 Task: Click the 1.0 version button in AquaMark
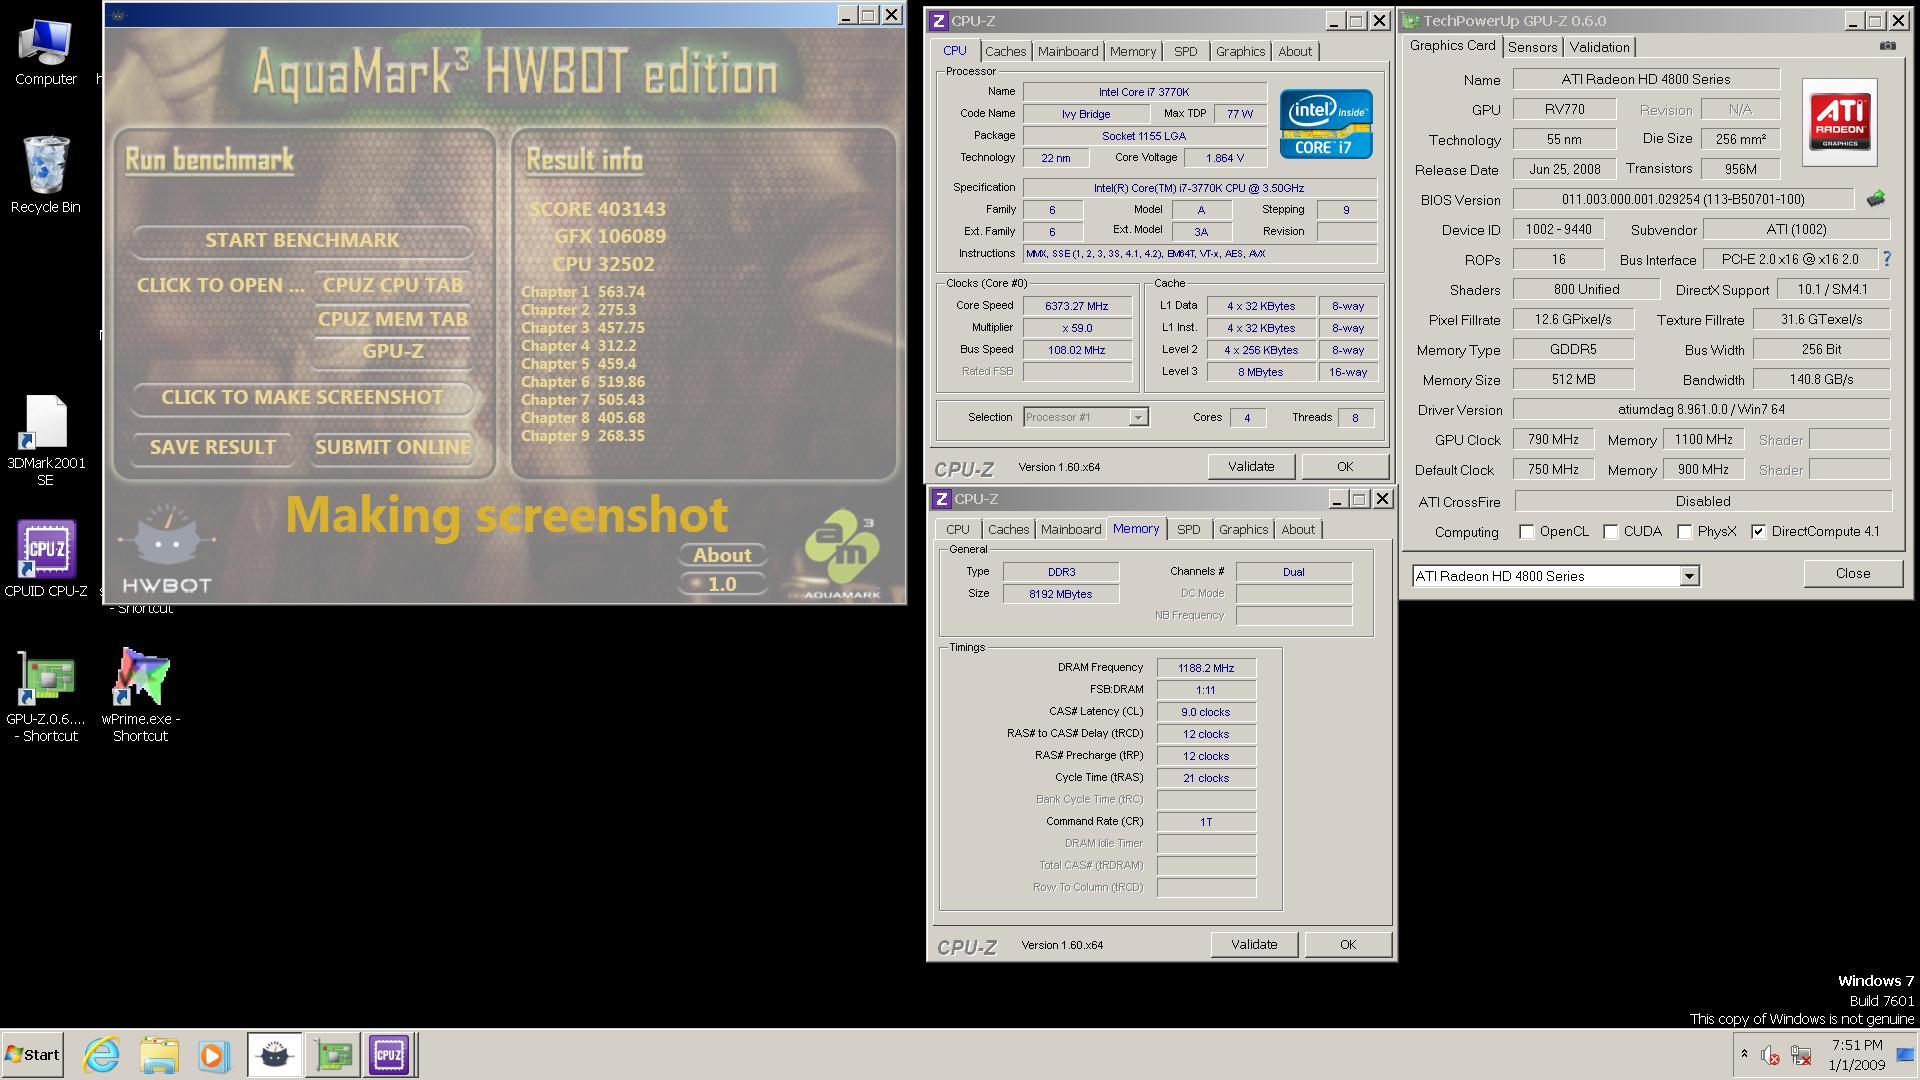pyautogui.click(x=722, y=584)
